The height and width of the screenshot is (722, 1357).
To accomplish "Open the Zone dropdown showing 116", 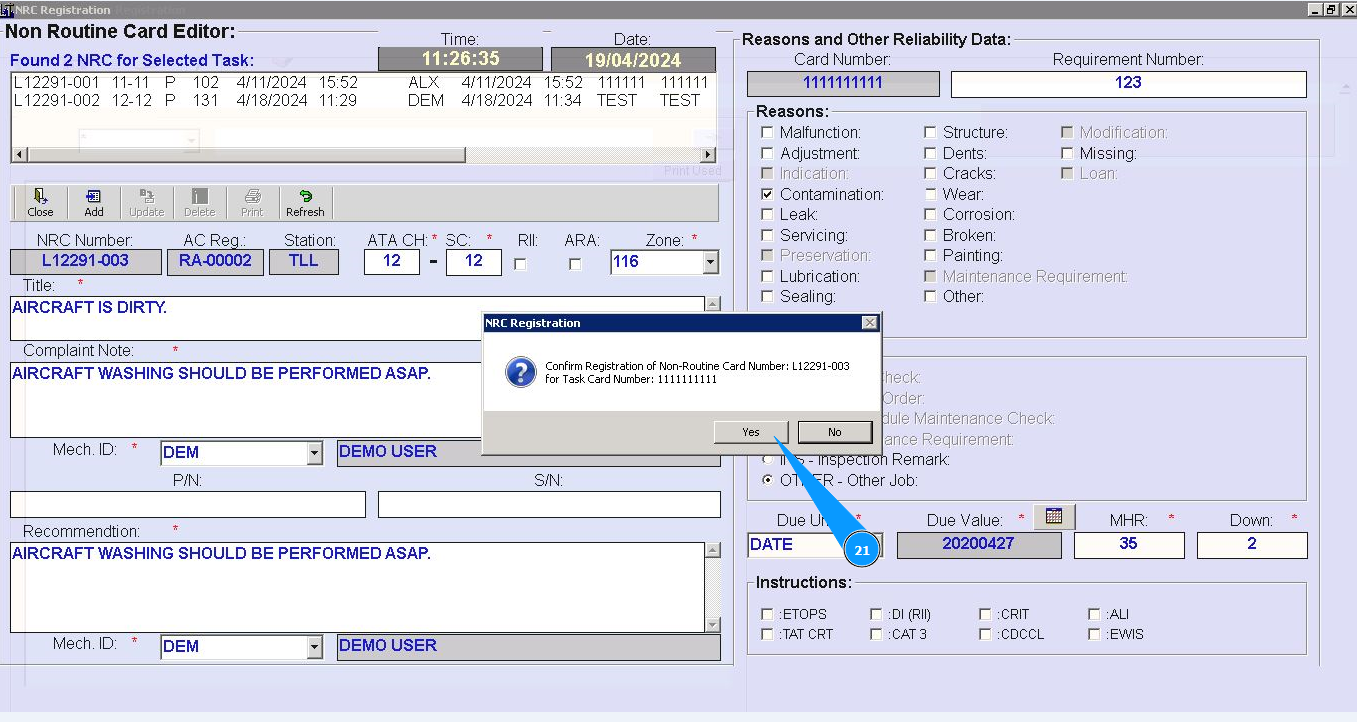I will [x=710, y=263].
